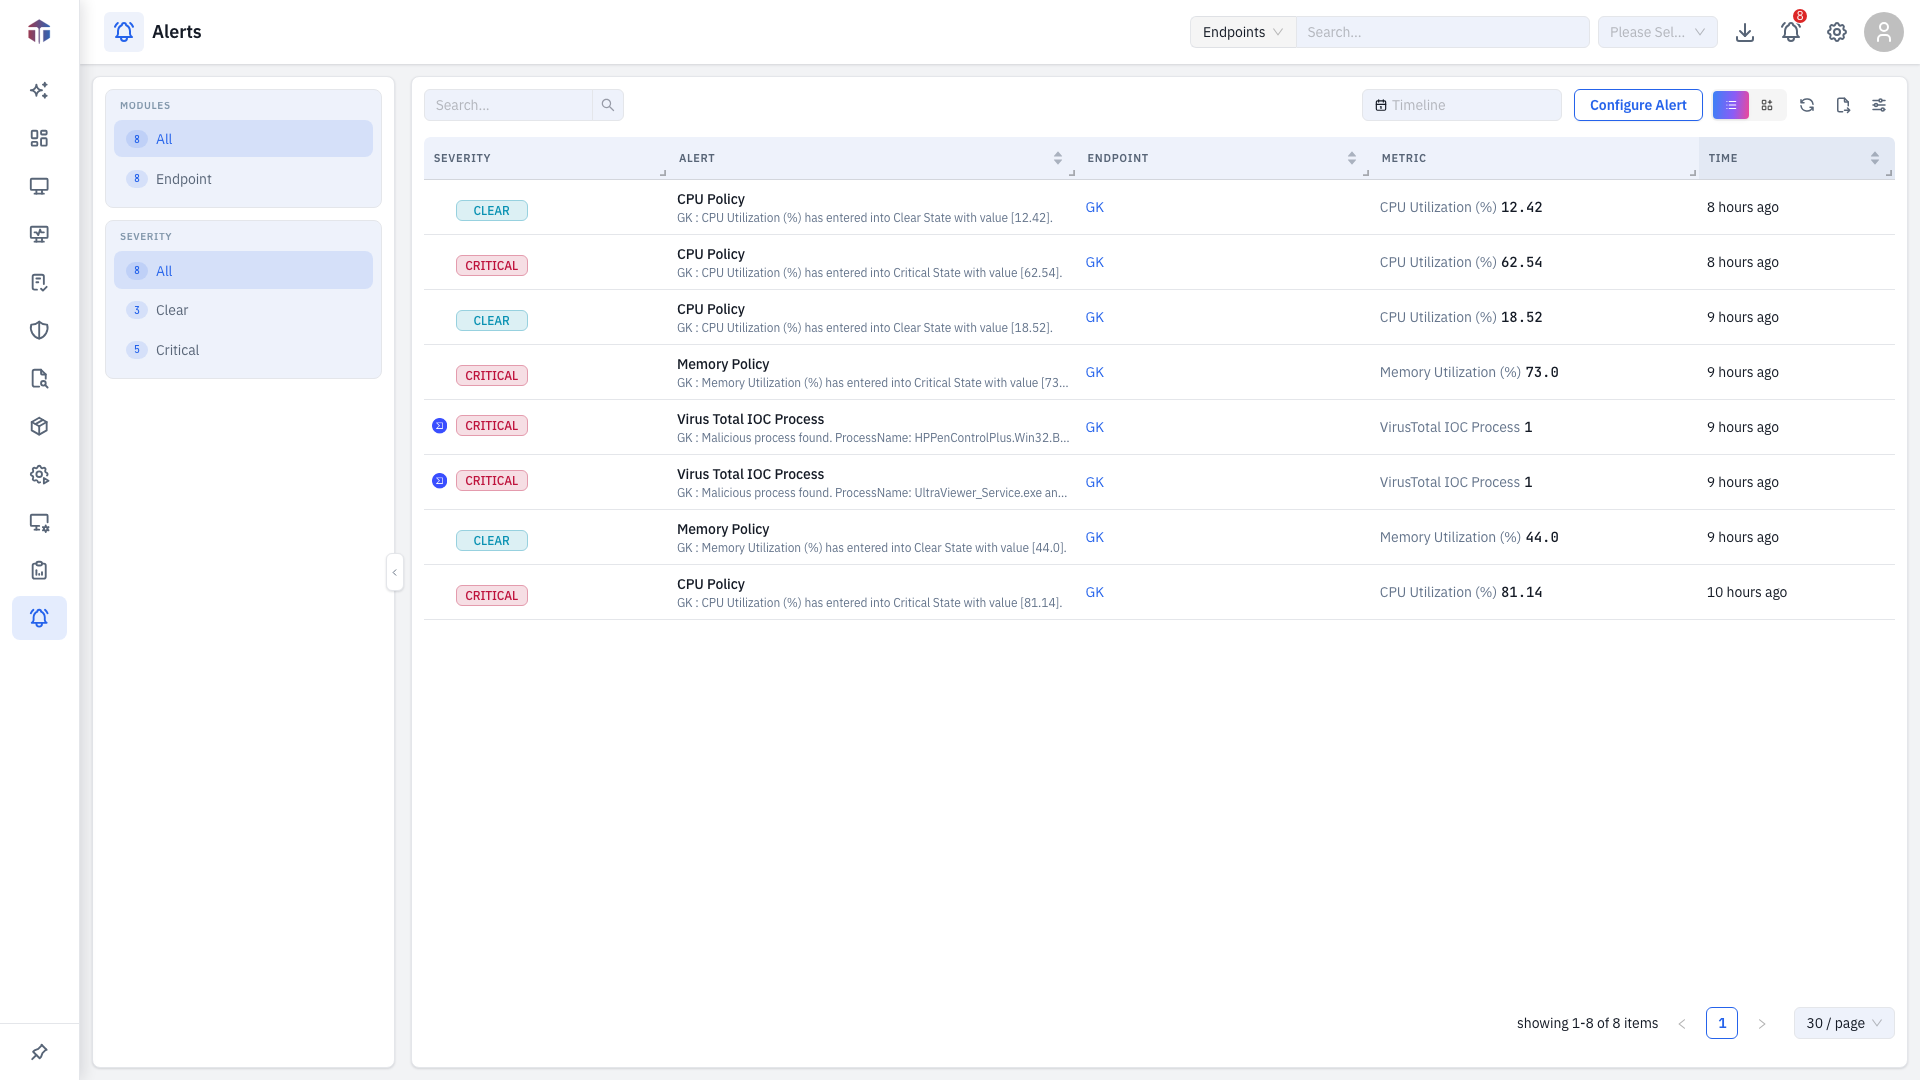Open the clipboard reports sidebar icon

point(39,570)
